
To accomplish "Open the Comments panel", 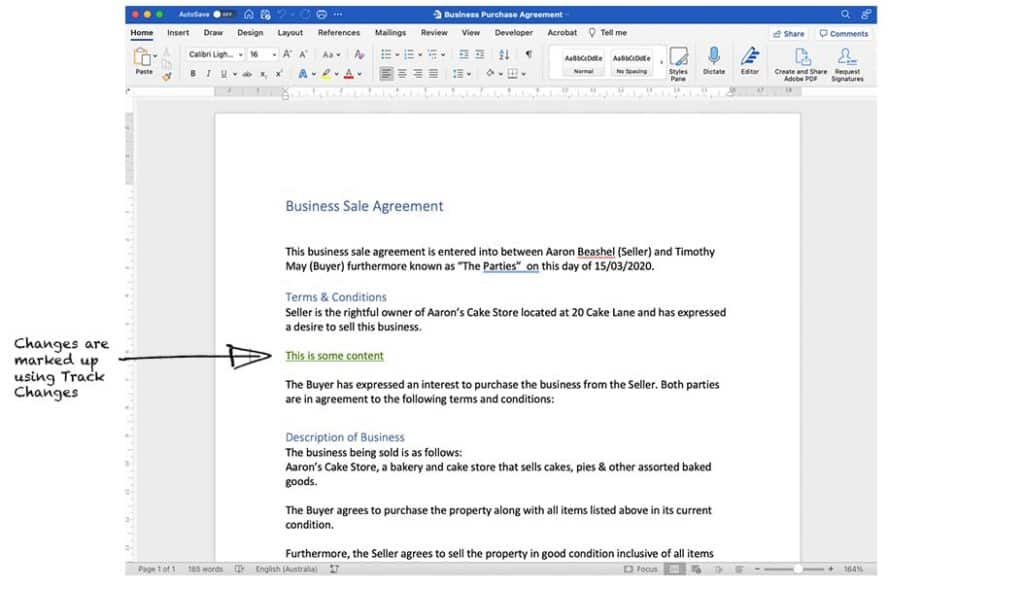I will (x=845, y=33).
